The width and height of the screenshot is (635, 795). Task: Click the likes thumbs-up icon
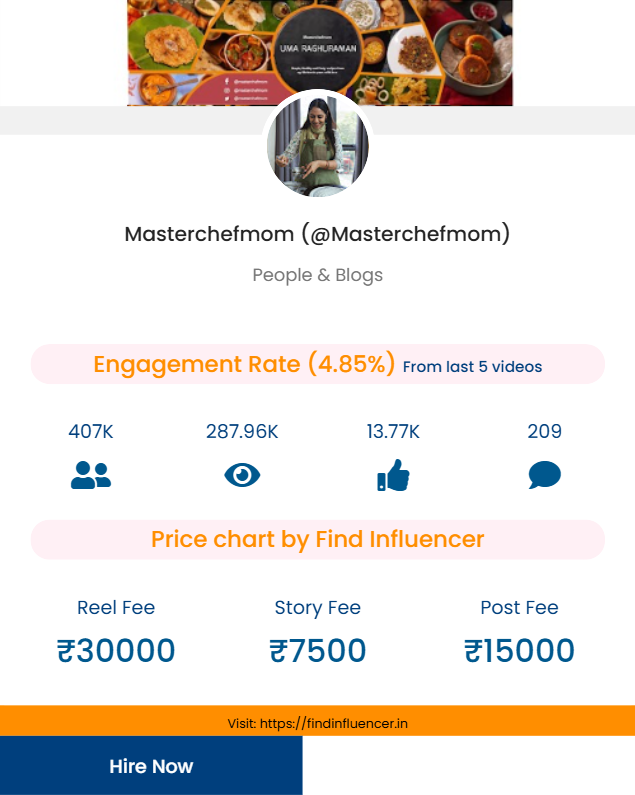(393, 475)
